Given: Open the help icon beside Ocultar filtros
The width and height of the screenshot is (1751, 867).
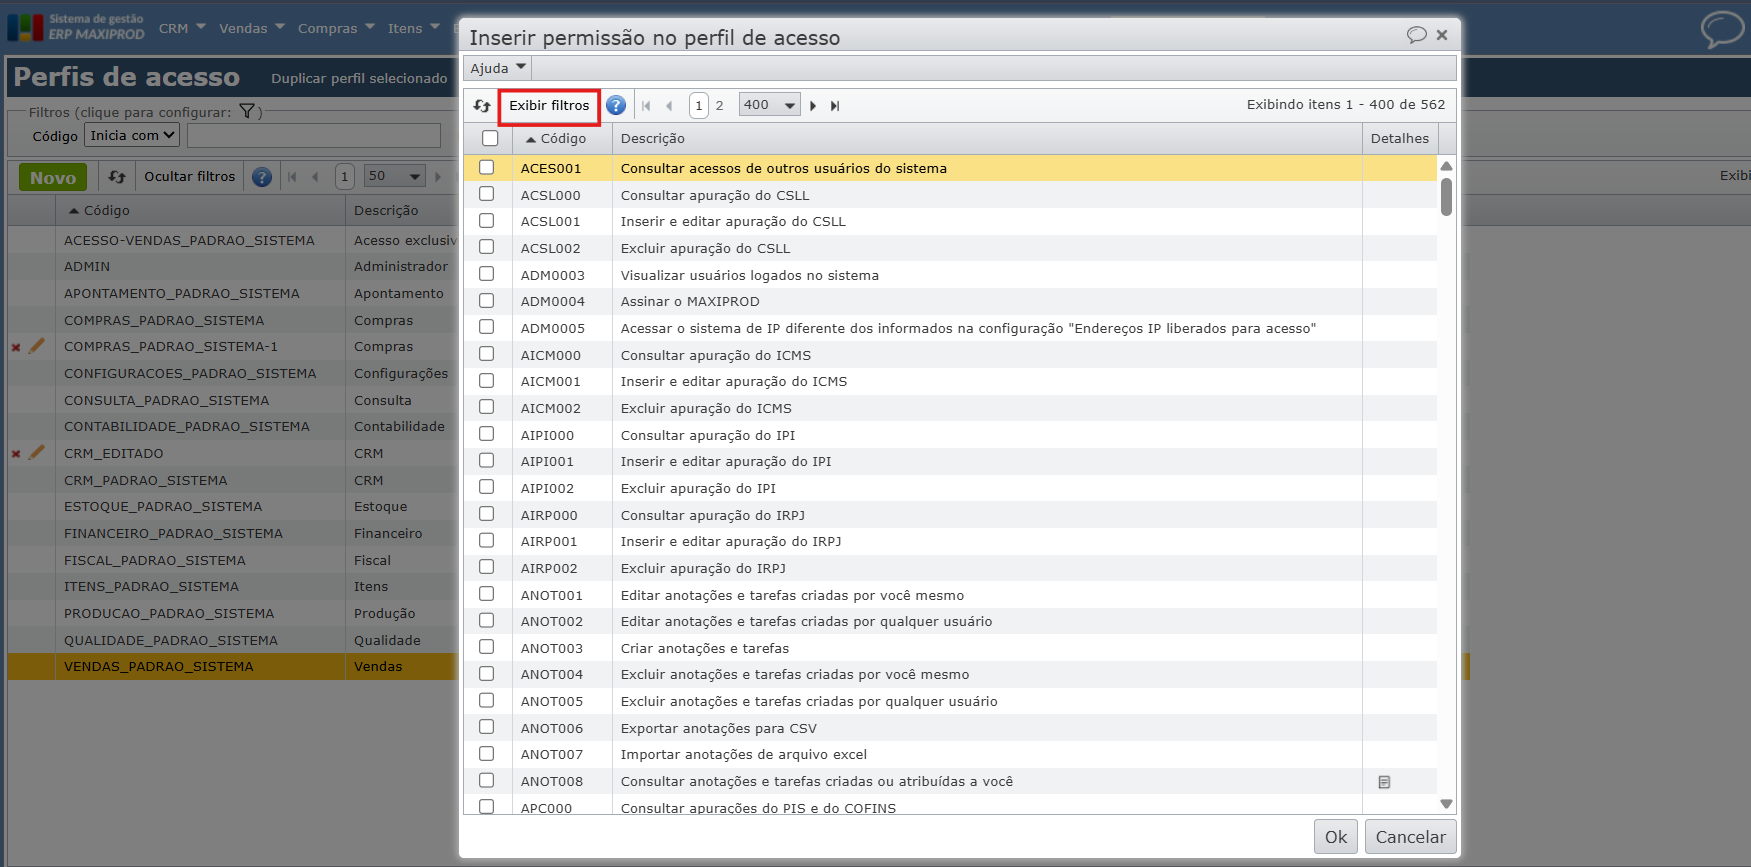Looking at the screenshot, I should pyautogui.click(x=262, y=177).
